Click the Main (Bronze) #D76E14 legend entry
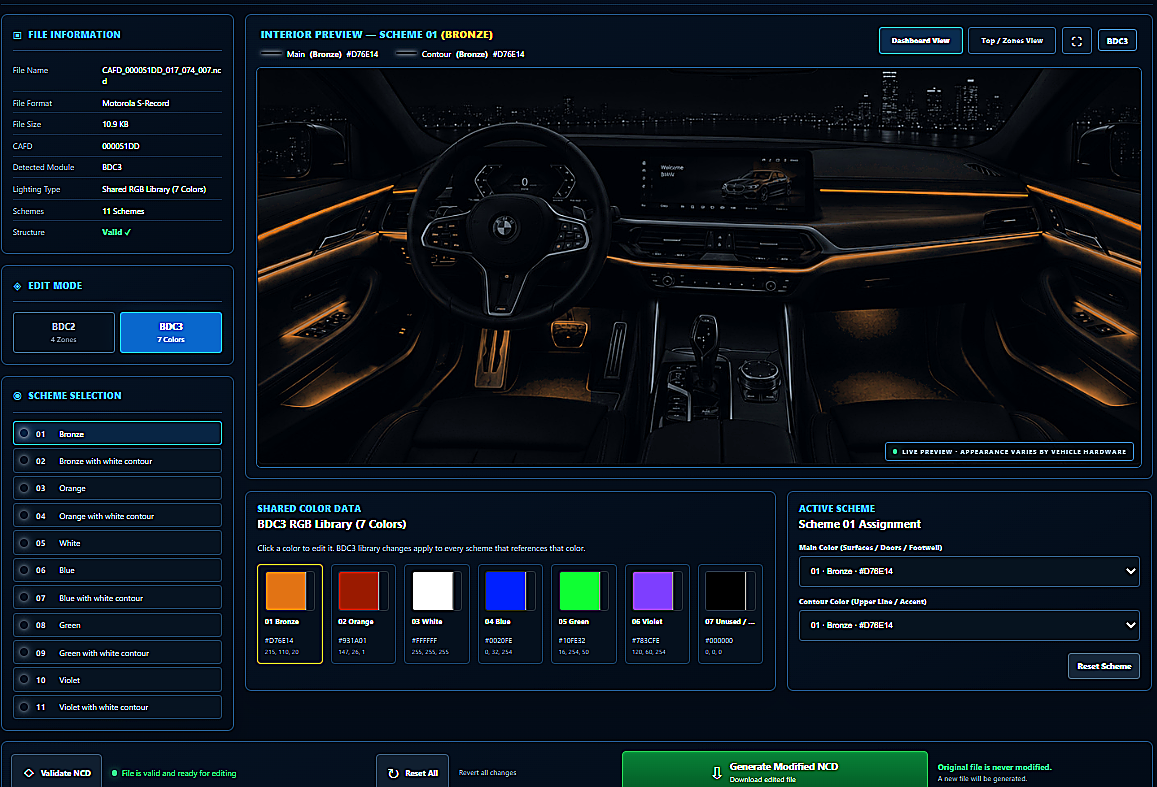The height and width of the screenshot is (787, 1157). (320, 54)
